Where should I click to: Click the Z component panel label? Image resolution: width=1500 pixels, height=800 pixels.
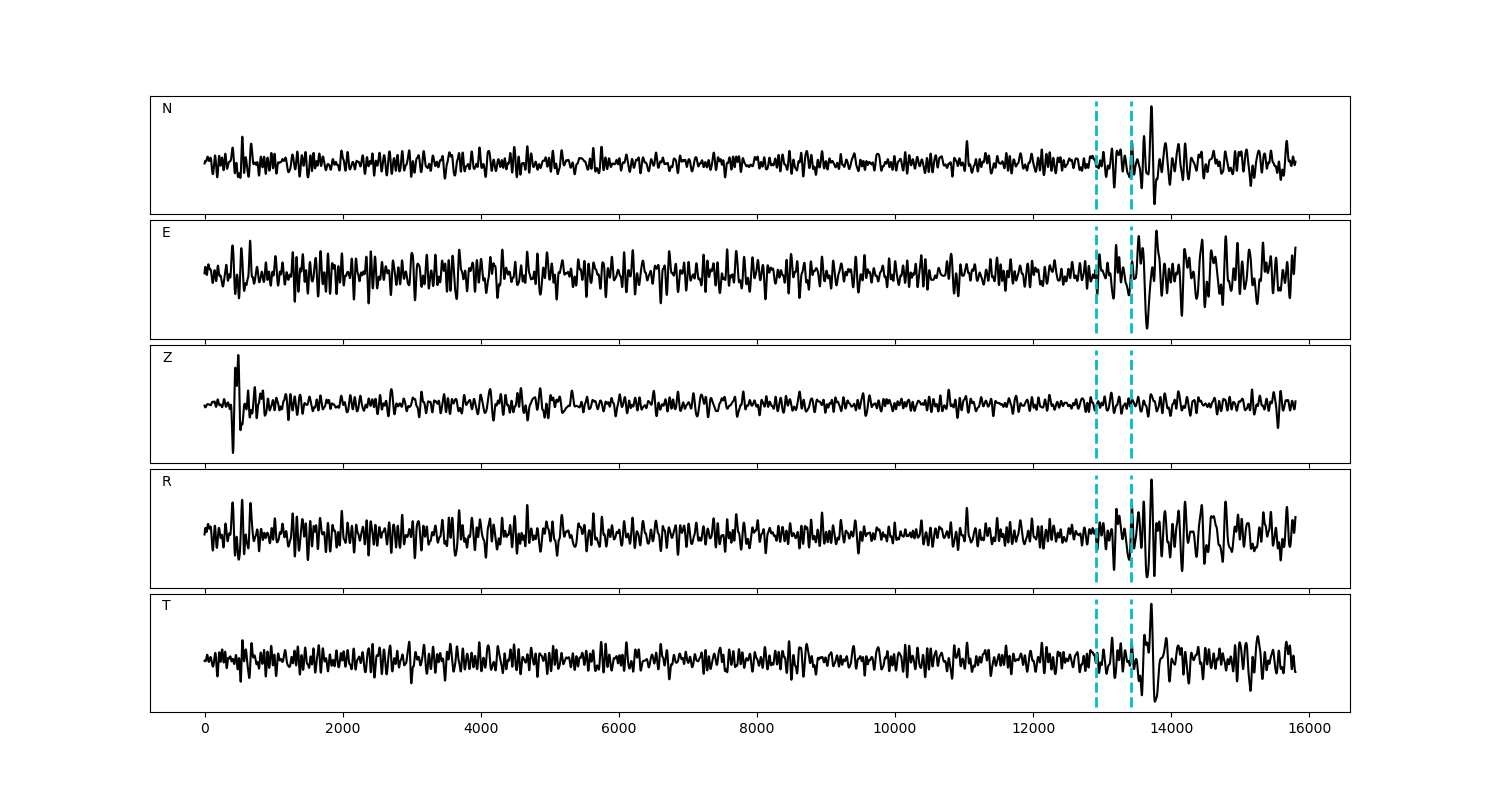[167, 358]
